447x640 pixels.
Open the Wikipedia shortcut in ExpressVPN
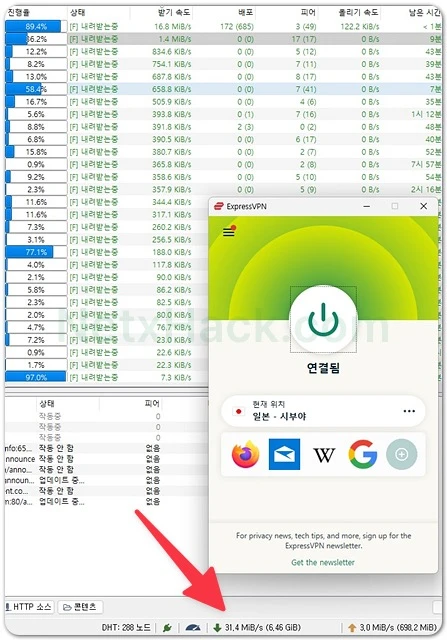point(324,455)
